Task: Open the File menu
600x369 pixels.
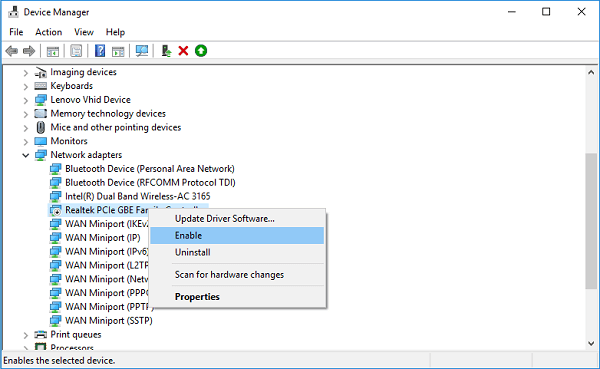Action: (x=16, y=32)
